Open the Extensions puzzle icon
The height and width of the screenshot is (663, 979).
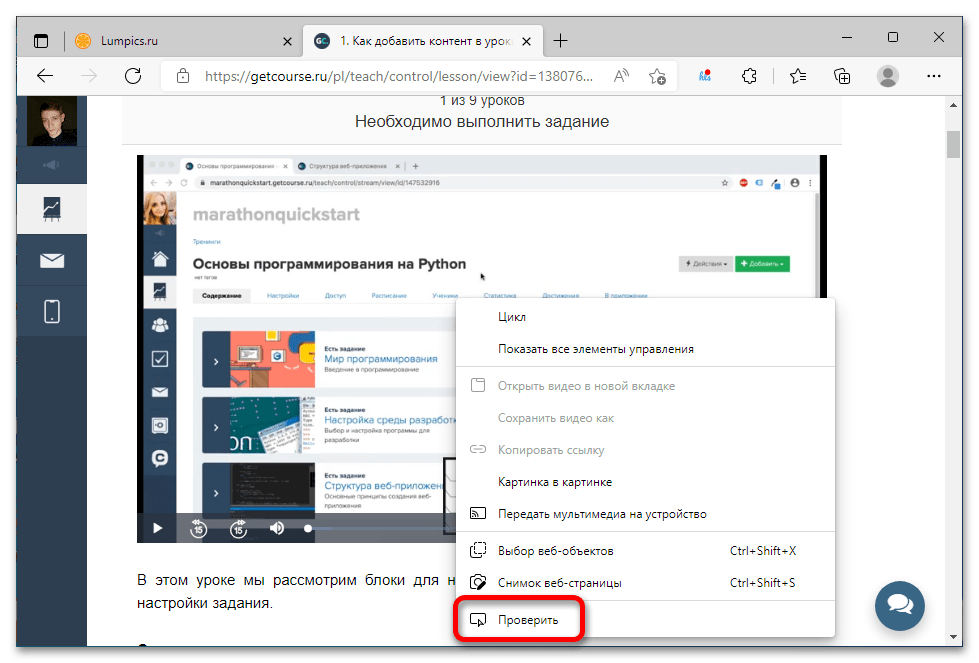click(x=749, y=76)
